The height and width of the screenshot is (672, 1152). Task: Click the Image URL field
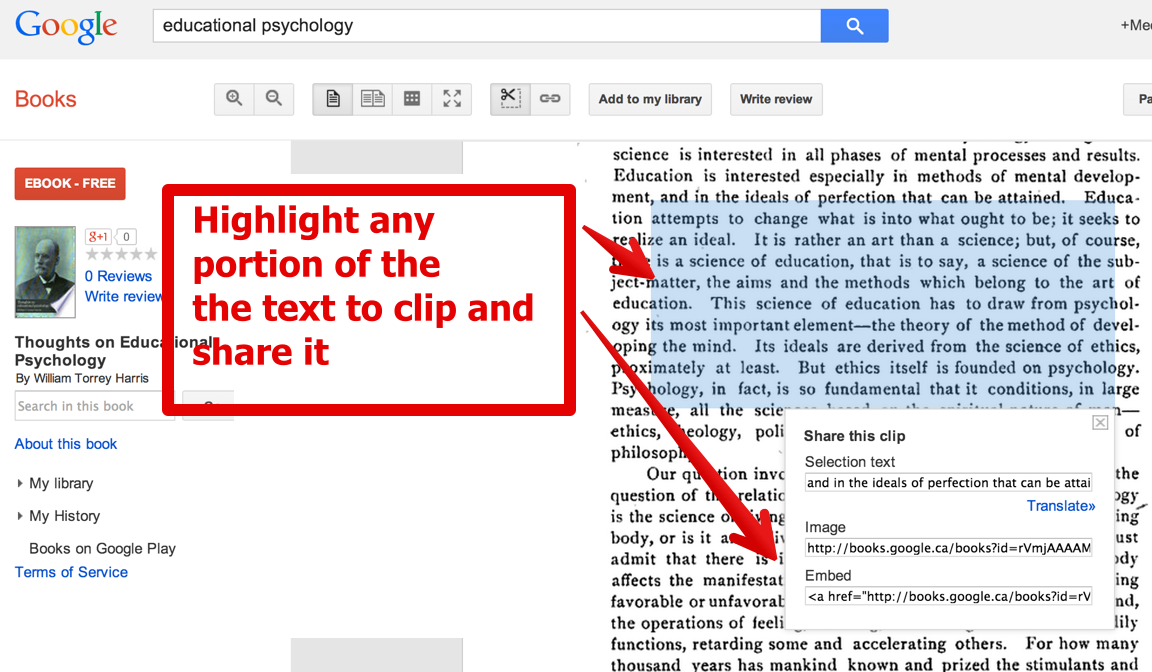pyautogui.click(x=948, y=548)
